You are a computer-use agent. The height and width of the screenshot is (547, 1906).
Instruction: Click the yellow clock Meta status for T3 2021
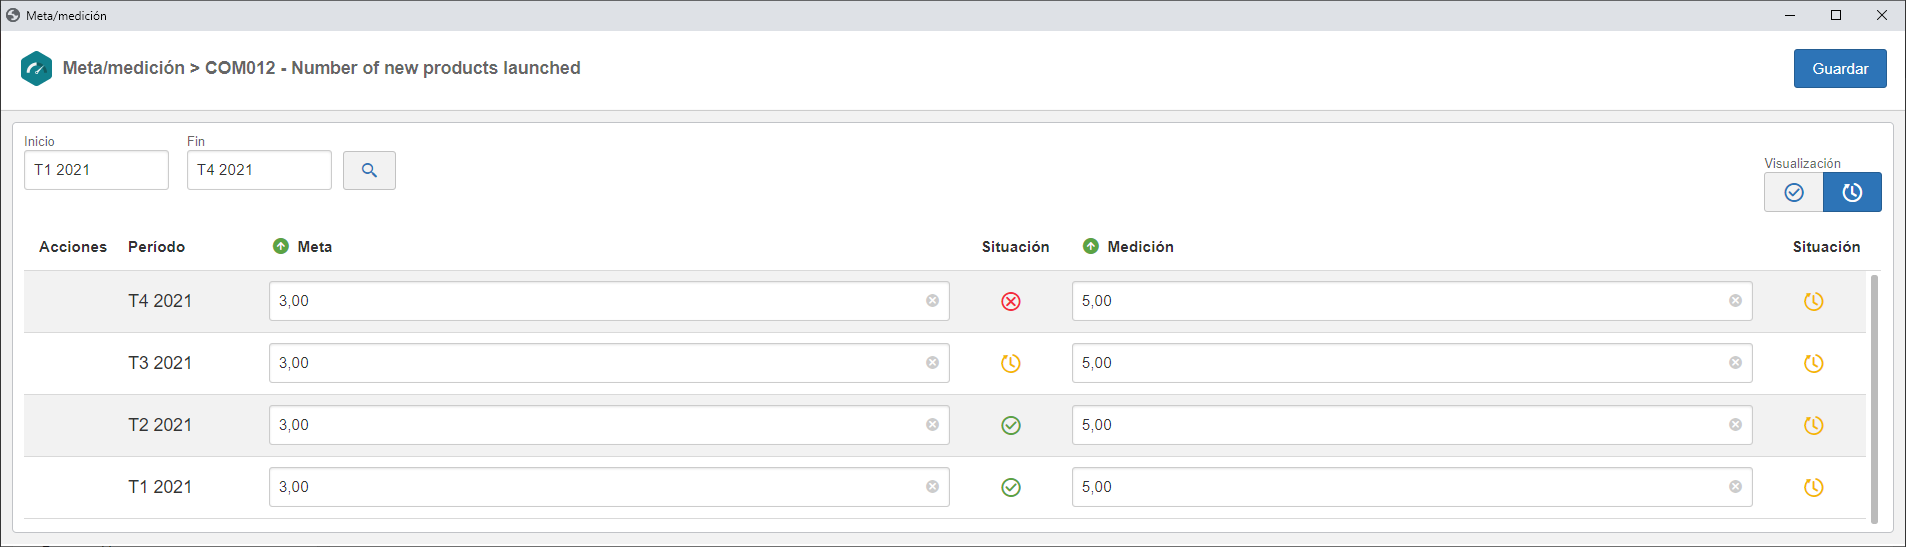(1011, 363)
